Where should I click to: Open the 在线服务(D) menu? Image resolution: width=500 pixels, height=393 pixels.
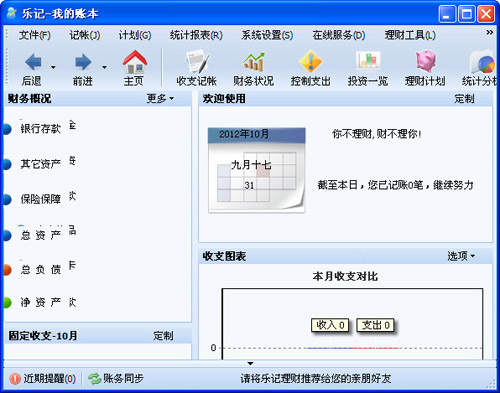tap(338, 35)
